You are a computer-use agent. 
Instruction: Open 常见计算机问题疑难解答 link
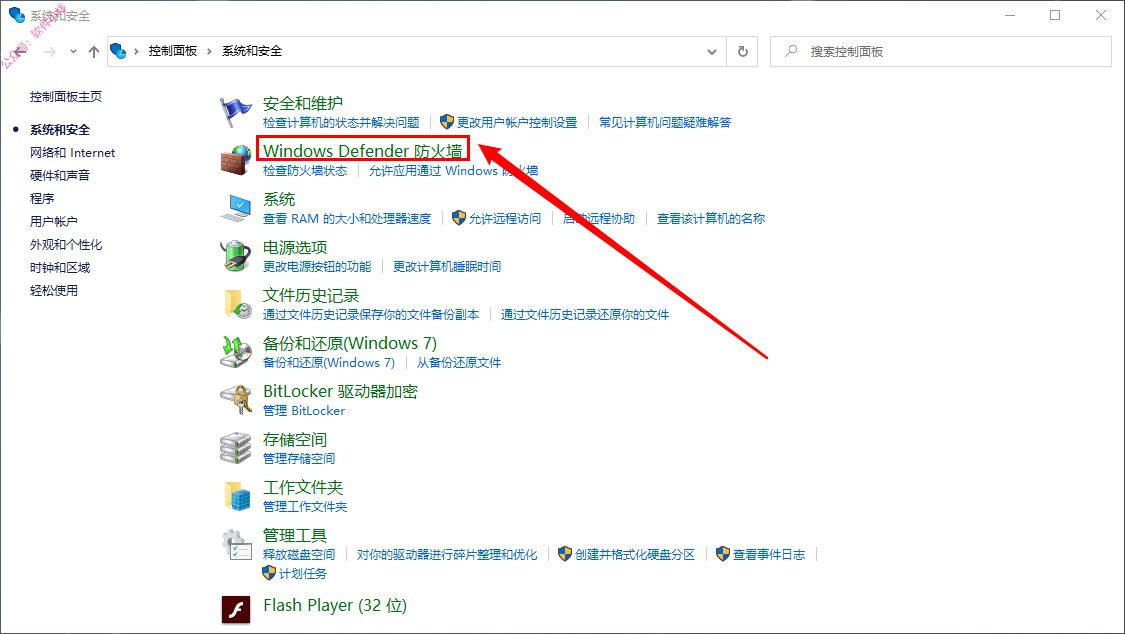[x=665, y=123]
